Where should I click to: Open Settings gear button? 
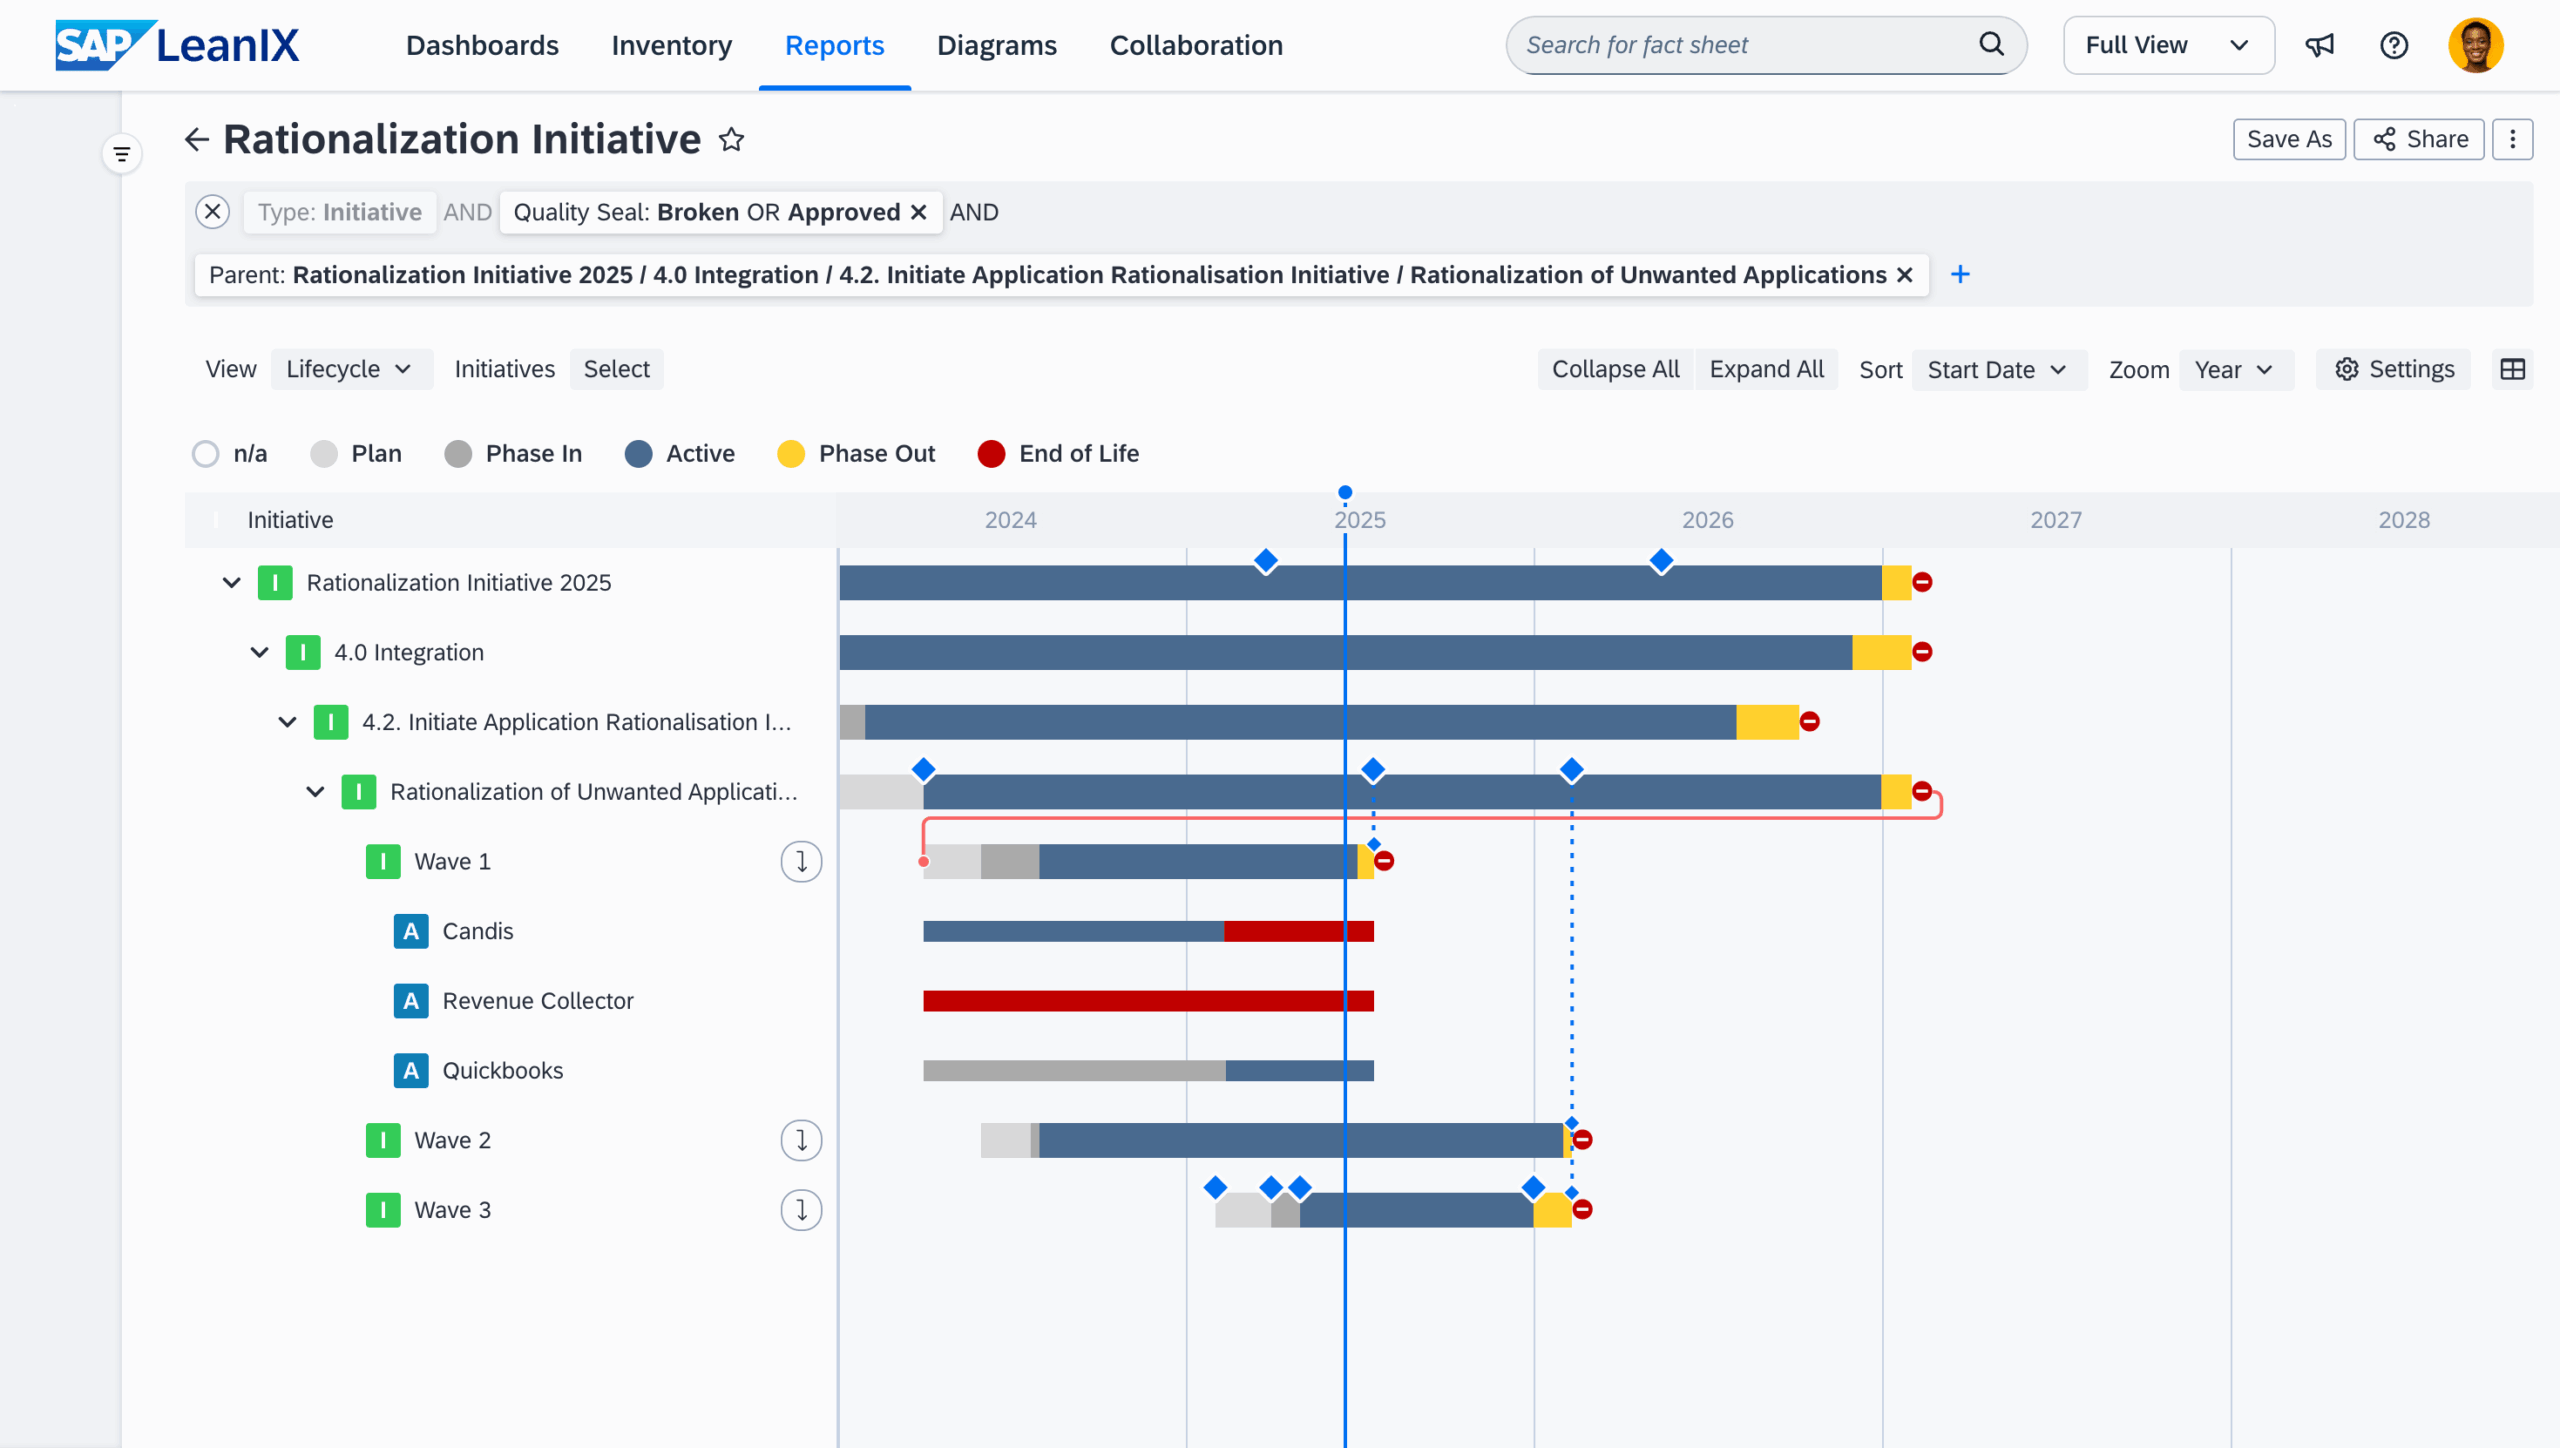(x=2394, y=369)
